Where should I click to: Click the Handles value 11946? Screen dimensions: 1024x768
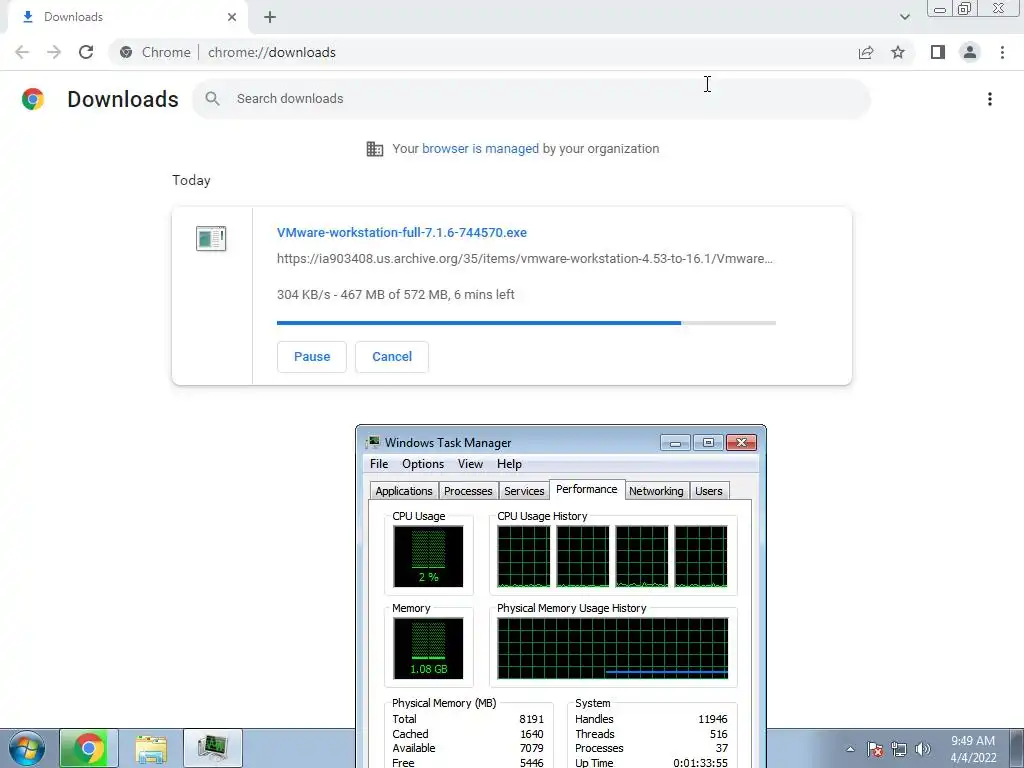click(712, 719)
